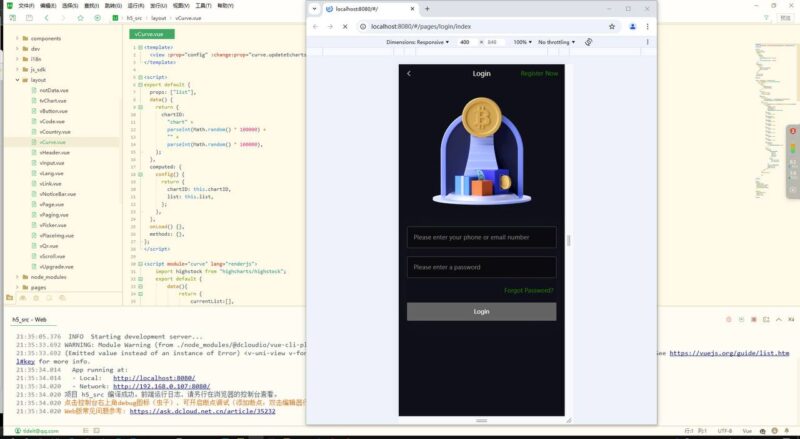Open the Chrome three-dot menu
Screen dimensions: 800x439
point(648,26)
